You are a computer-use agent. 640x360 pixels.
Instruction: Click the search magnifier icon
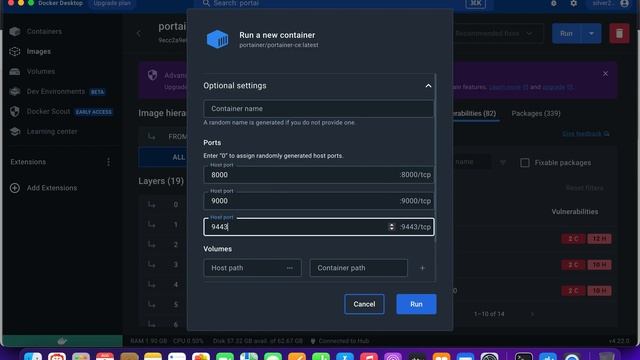click(206, 3)
